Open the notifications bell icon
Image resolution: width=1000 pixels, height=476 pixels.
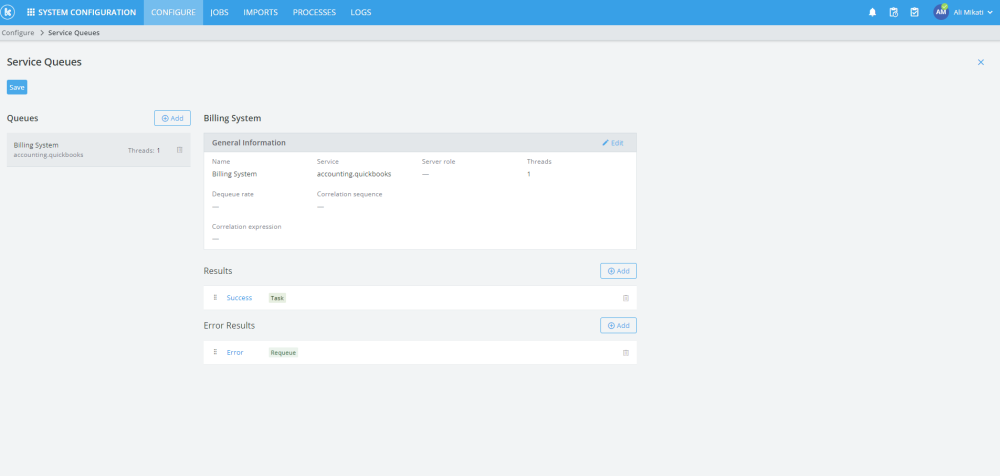click(872, 12)
